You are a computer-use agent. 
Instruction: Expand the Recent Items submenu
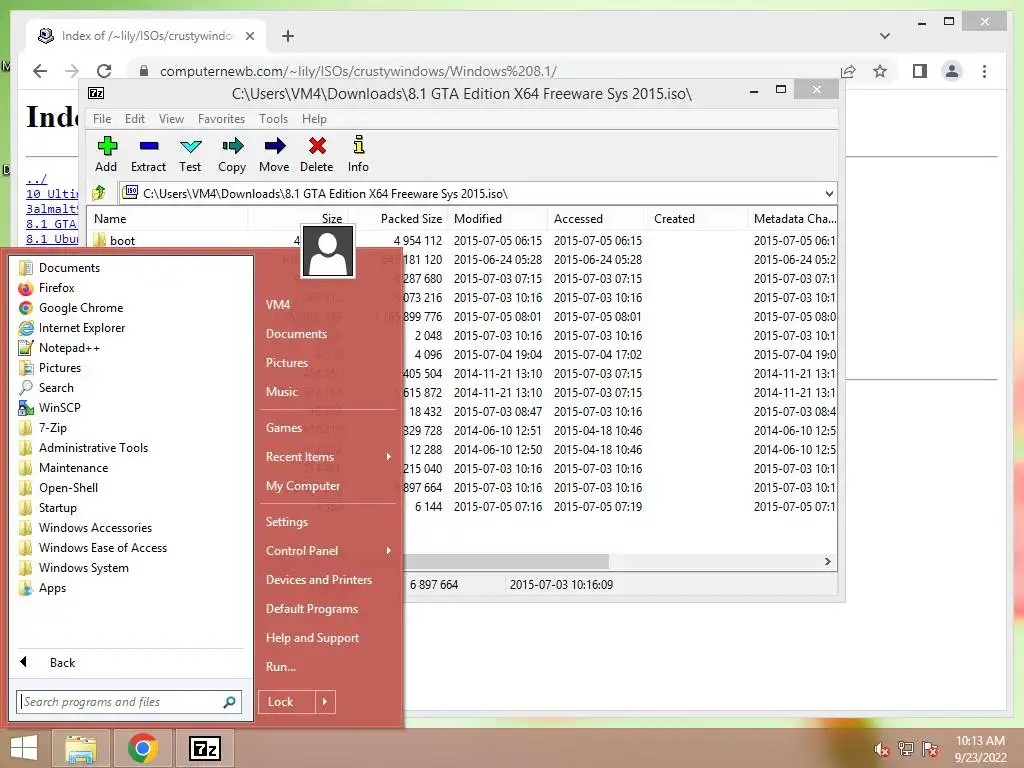pyautogui.click(x=329, y=457)
